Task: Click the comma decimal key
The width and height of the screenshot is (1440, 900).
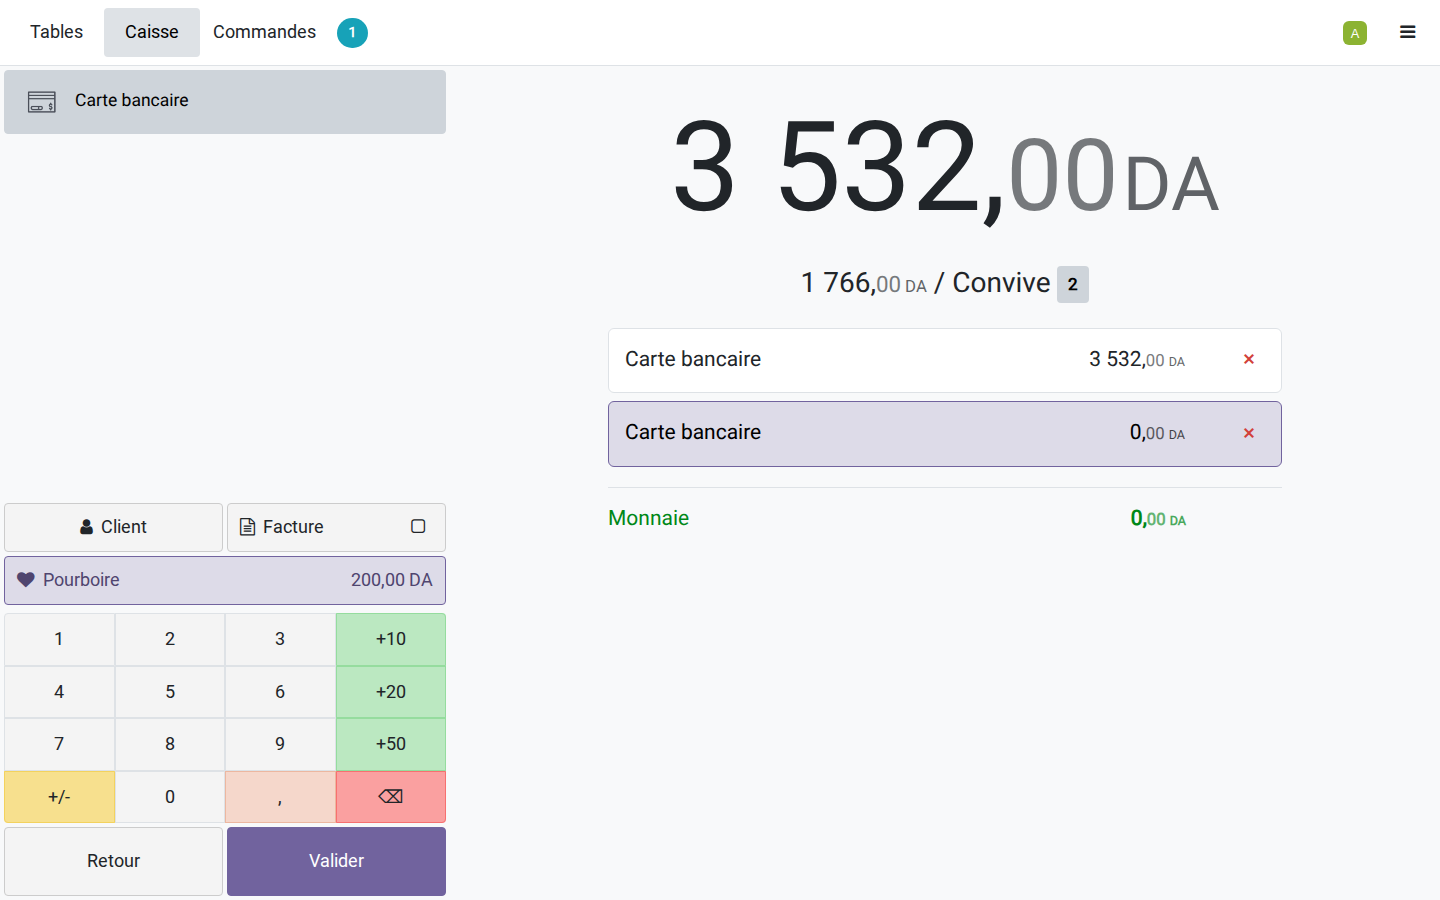Action: tap(280, 797)
